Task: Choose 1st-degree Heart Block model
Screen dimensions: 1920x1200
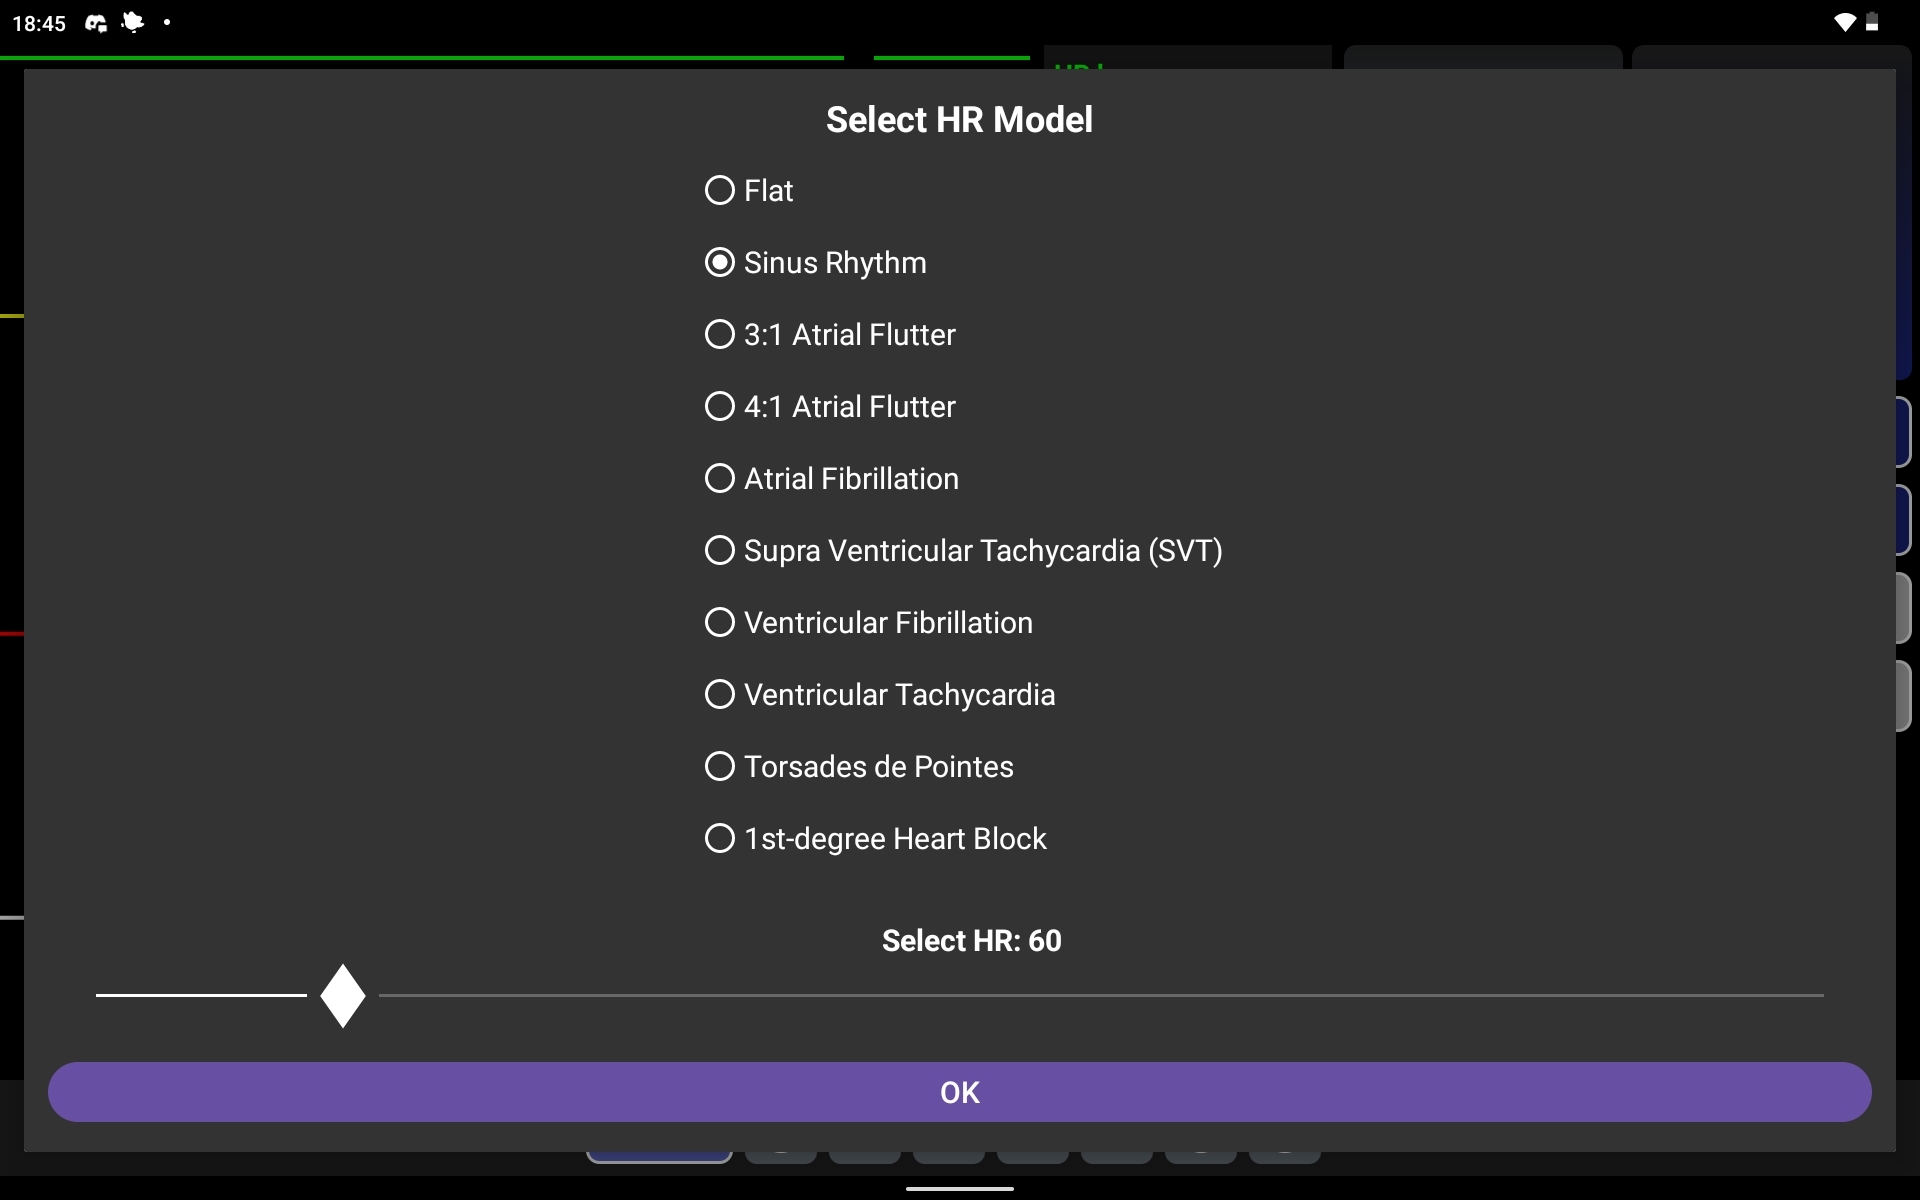Action: click(x=720, y=838)
